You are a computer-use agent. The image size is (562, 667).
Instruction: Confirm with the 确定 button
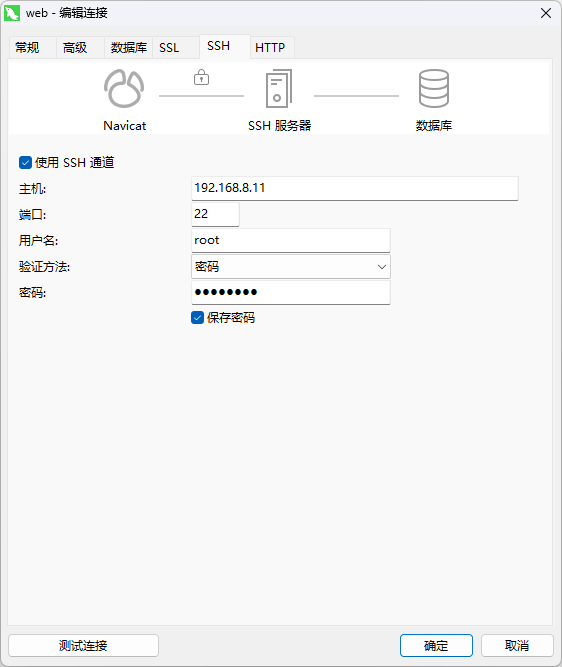pyautogui.click(x=436, y=646)
